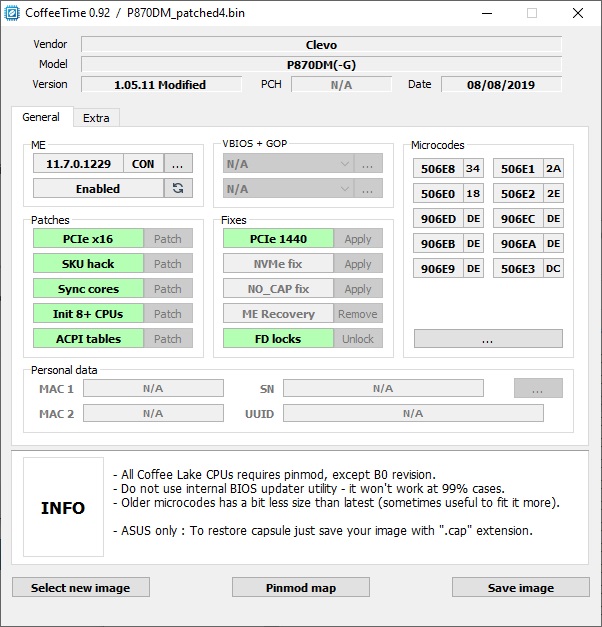This screenshot has height=627, width=602.
Task: Click the green FD locks label
Action: tap(278, 338)
